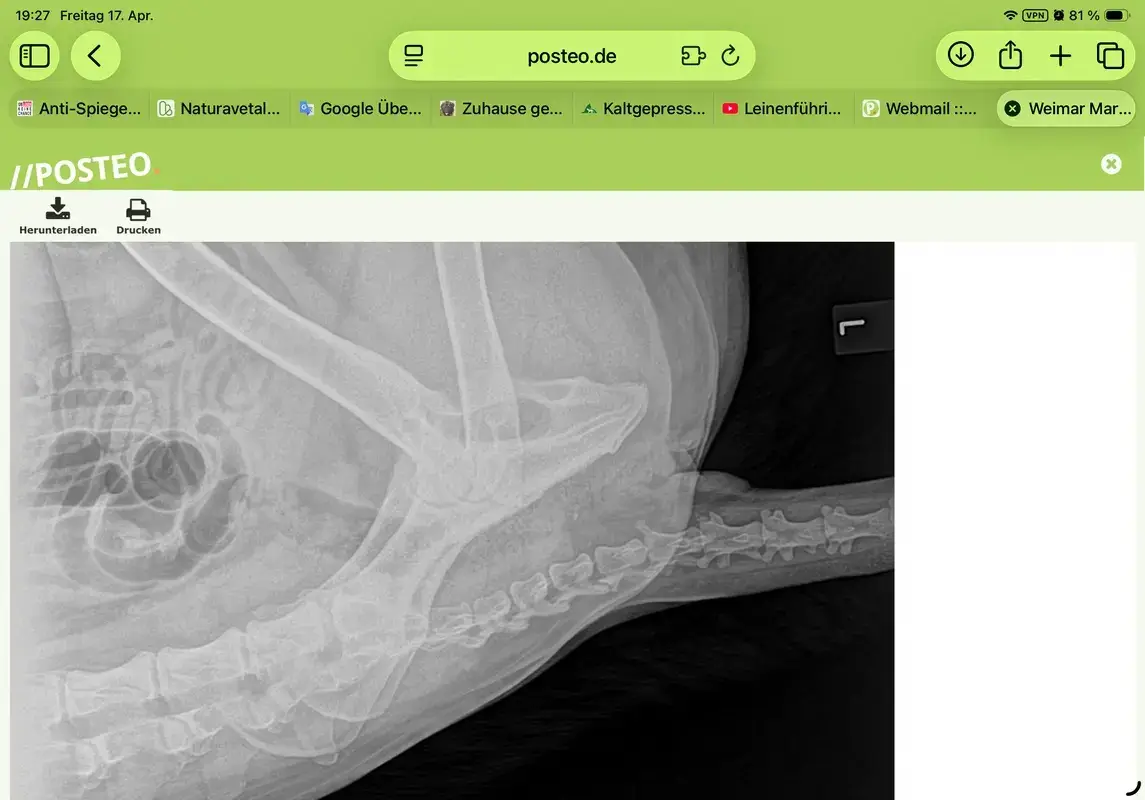Select the Kaltgepress... tab

pyautogui.click(x=643, y=109)
